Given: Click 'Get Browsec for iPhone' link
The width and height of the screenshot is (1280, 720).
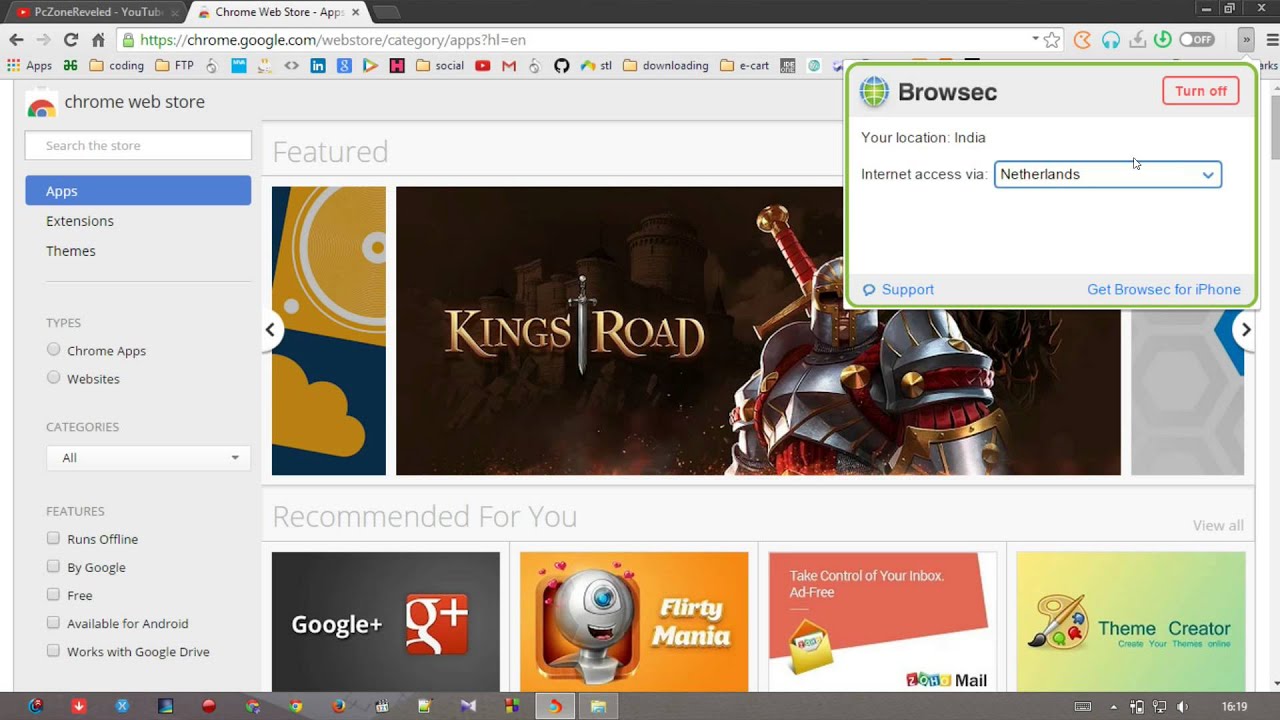Looking at the screenshot, I should [1164, 290].
